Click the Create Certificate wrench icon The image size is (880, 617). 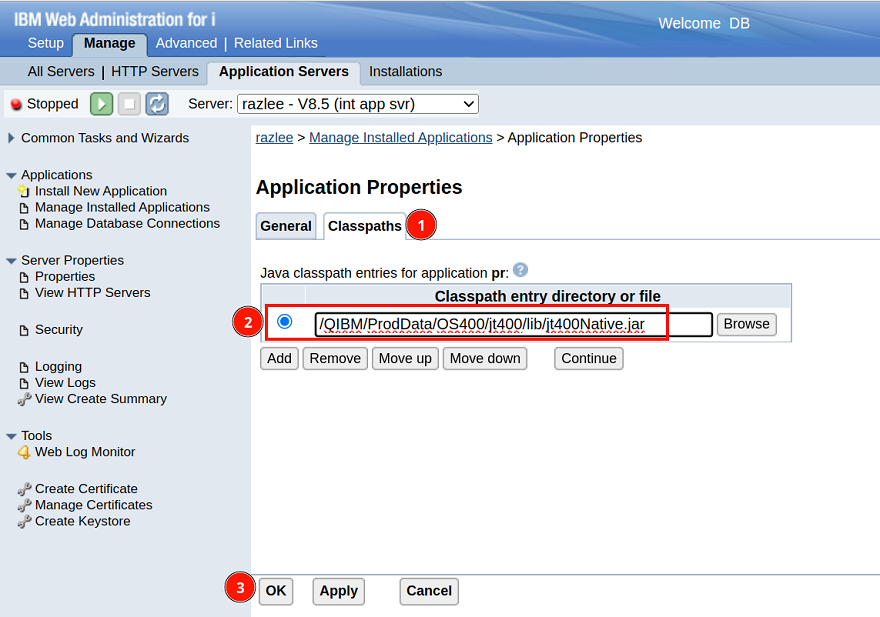[25, 489]
